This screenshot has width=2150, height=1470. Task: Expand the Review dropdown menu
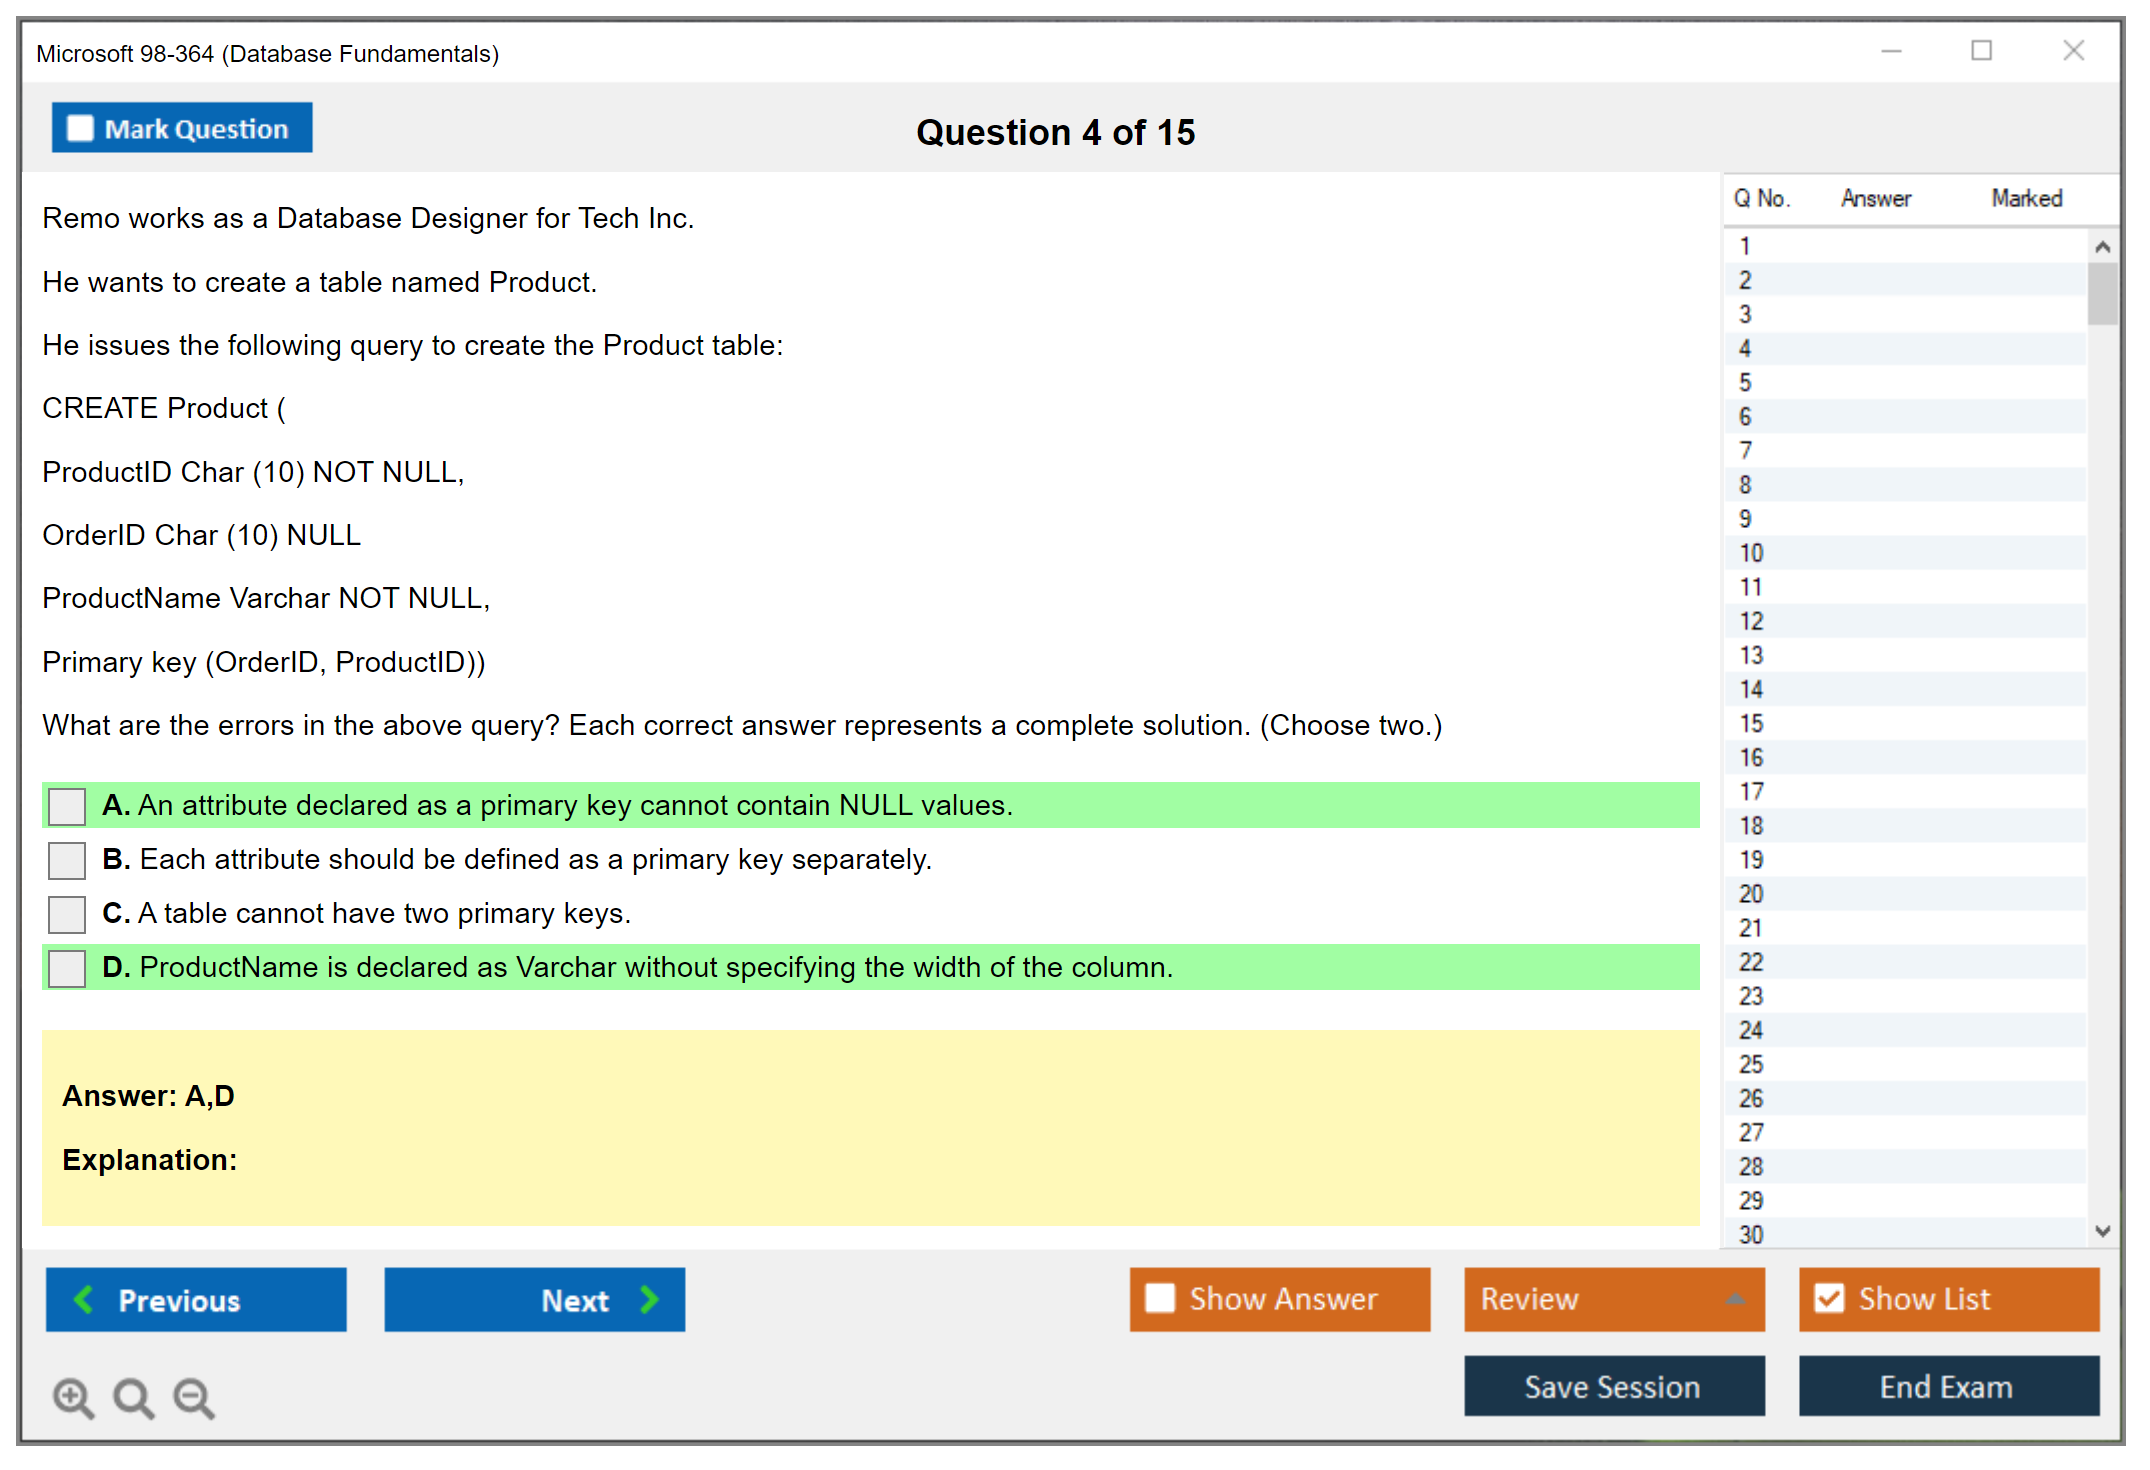pyautogui.click(x=1735, y=1299)
